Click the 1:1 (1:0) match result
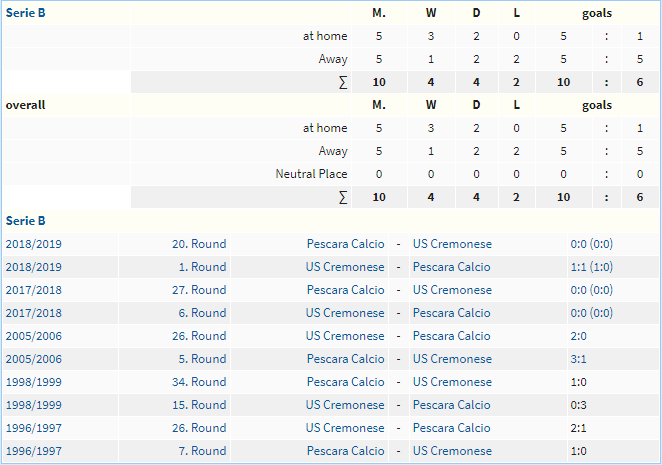 591,267
